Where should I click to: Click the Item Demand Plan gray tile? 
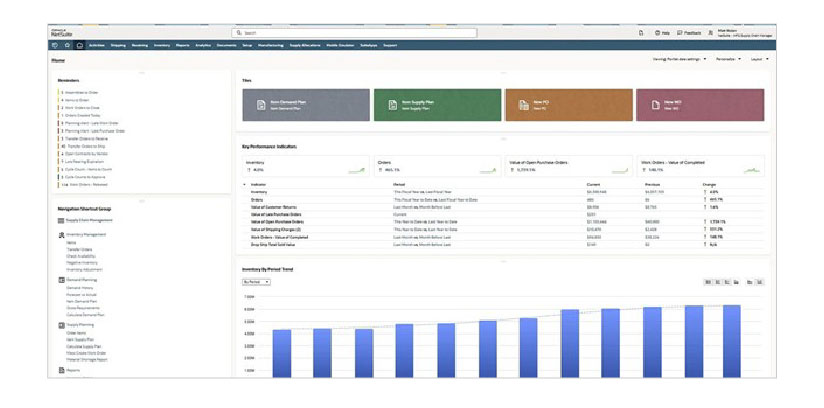click(x=306, y=105)
